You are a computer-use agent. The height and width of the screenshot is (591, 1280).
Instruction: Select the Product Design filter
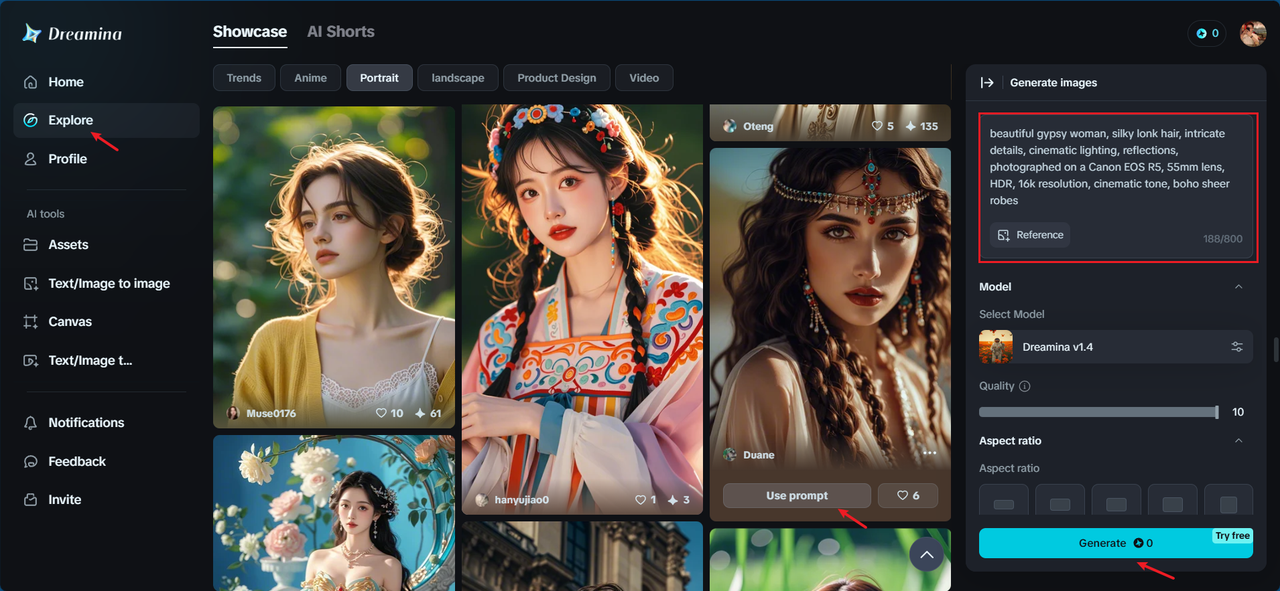[557, 78]
